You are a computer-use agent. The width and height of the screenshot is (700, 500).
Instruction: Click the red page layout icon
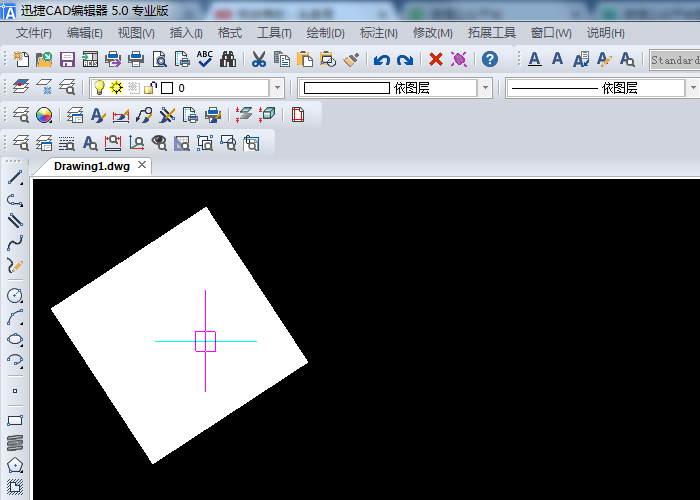(298, 115)
